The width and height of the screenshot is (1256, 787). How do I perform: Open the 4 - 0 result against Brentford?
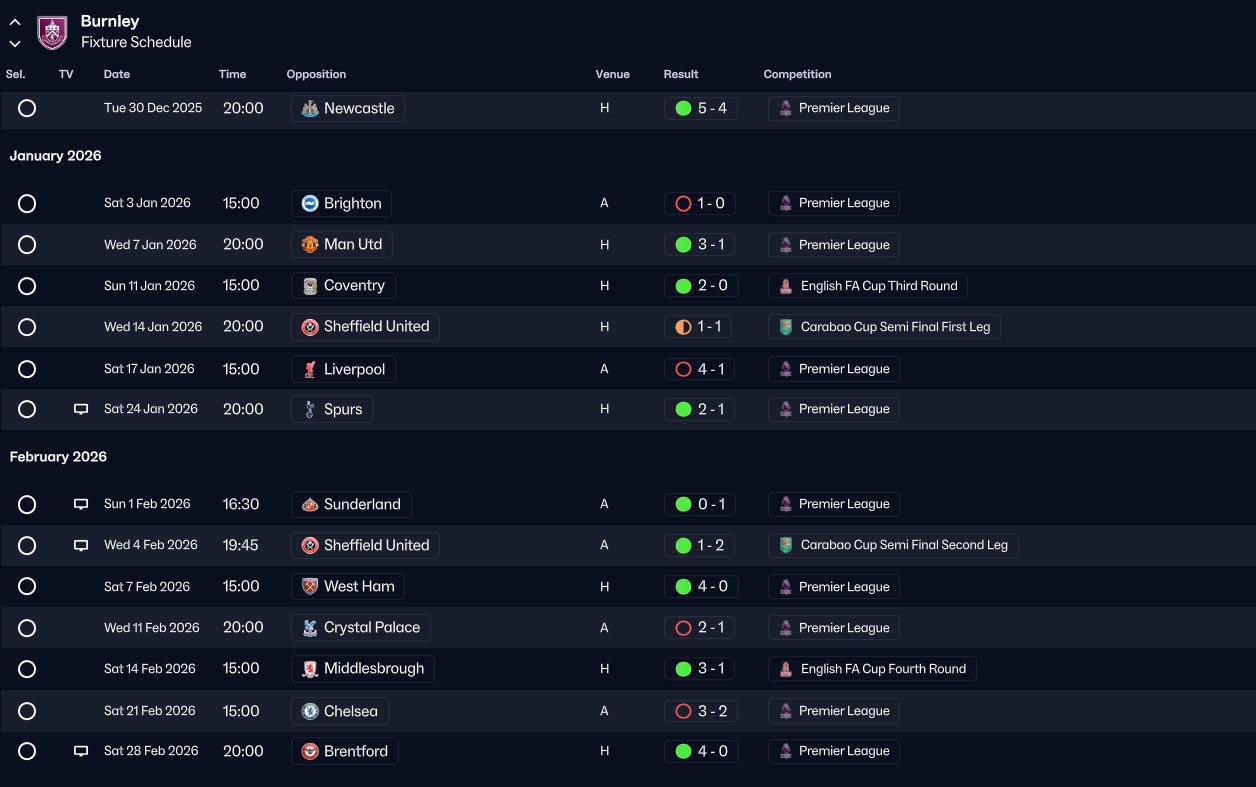click(x=700, y=751)
